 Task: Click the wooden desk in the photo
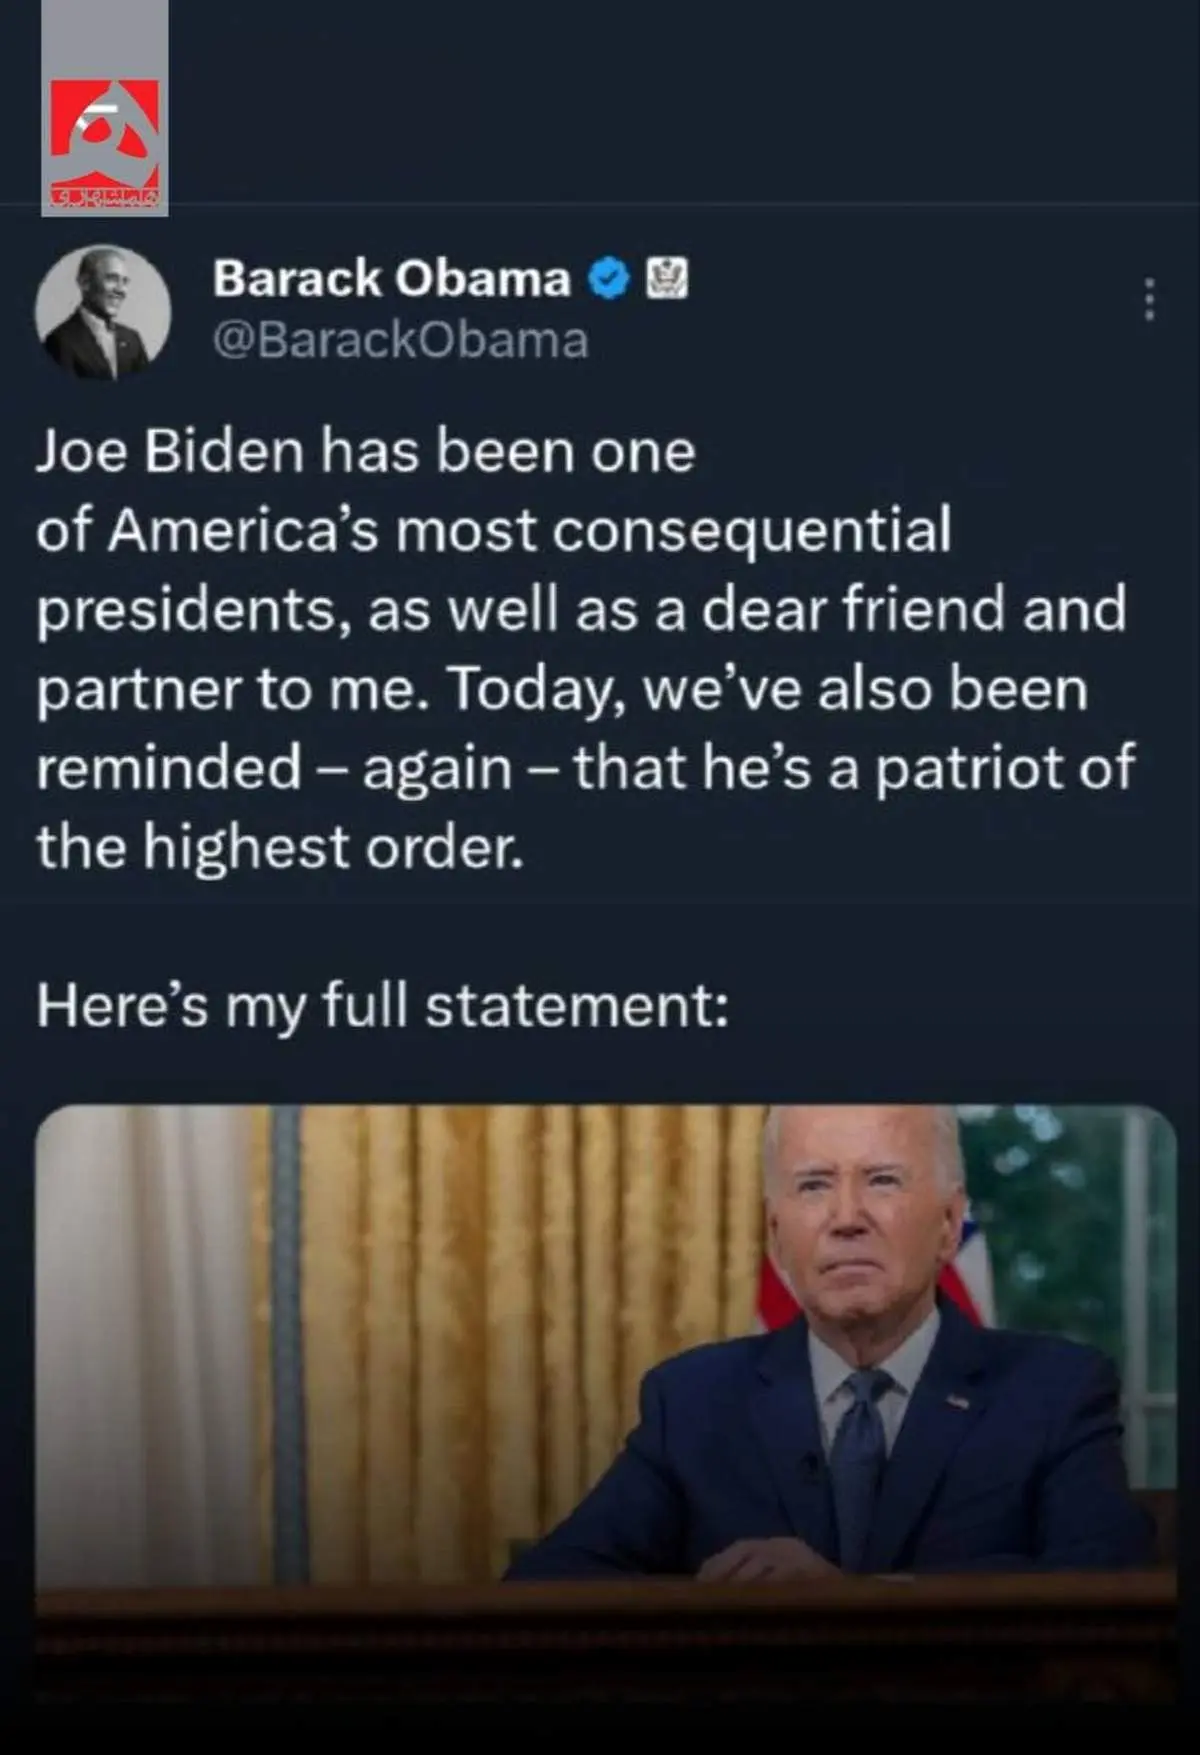(x=600, y=1610)
